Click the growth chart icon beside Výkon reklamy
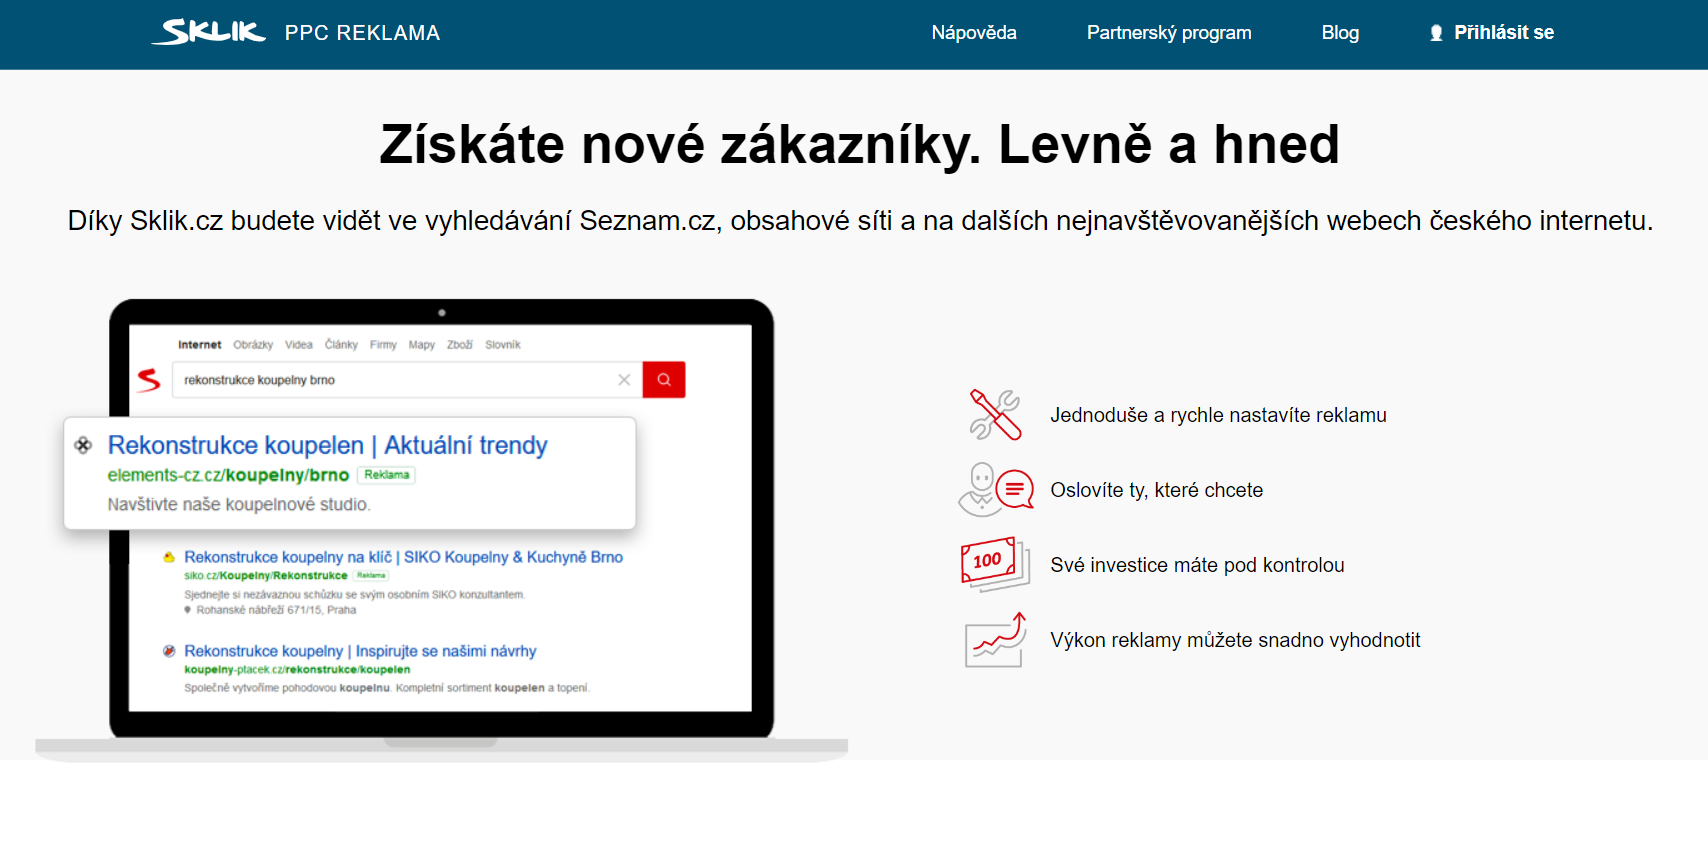 click(x=996, y=640)
